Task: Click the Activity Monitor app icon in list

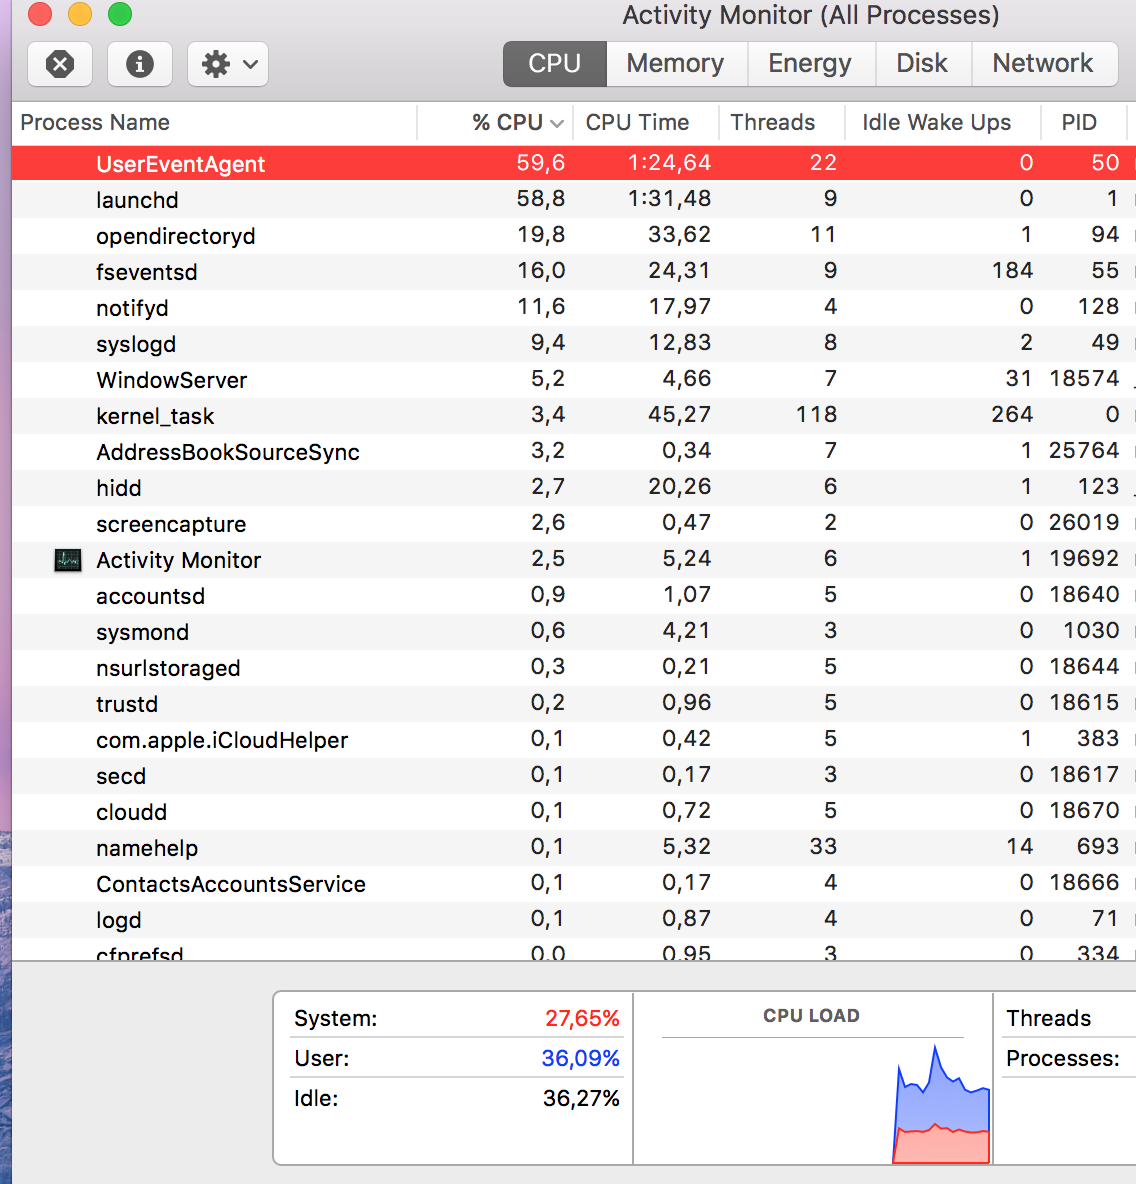Action: pos(68,560)
